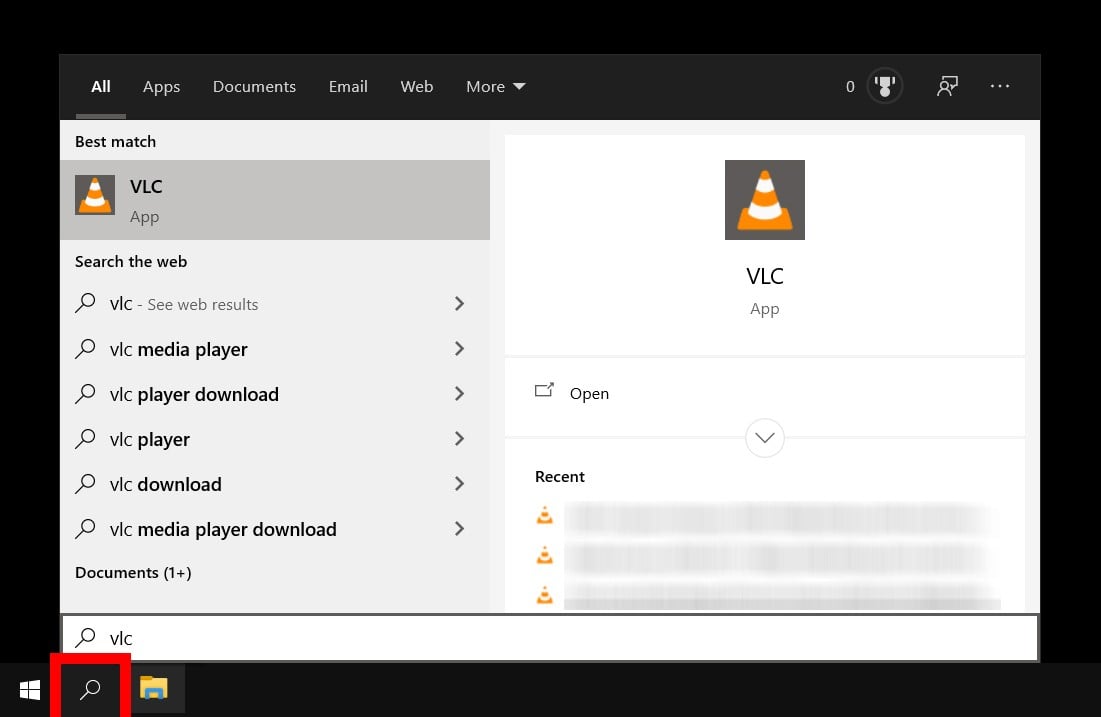
Task: Expand arrow next to vlc player download
Action: (459, 394)
